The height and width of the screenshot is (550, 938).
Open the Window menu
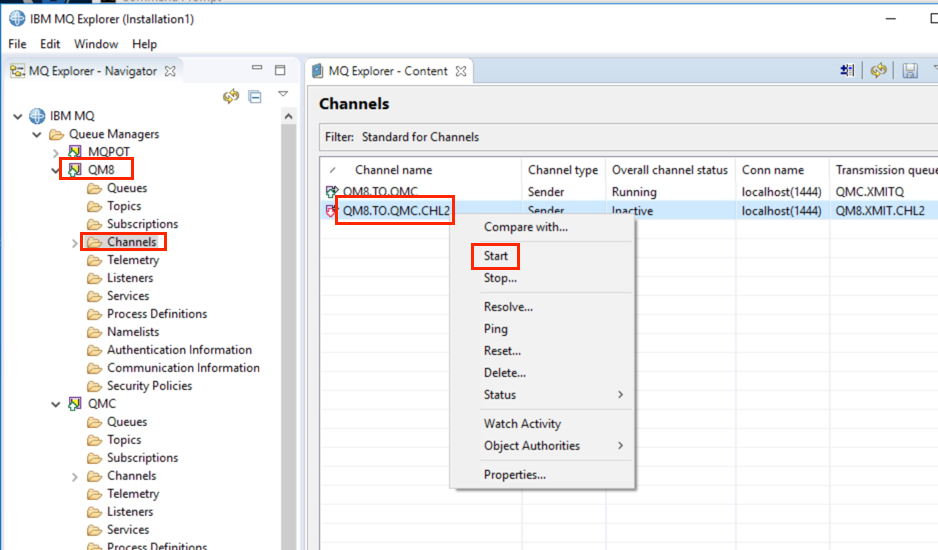(96, 44)
